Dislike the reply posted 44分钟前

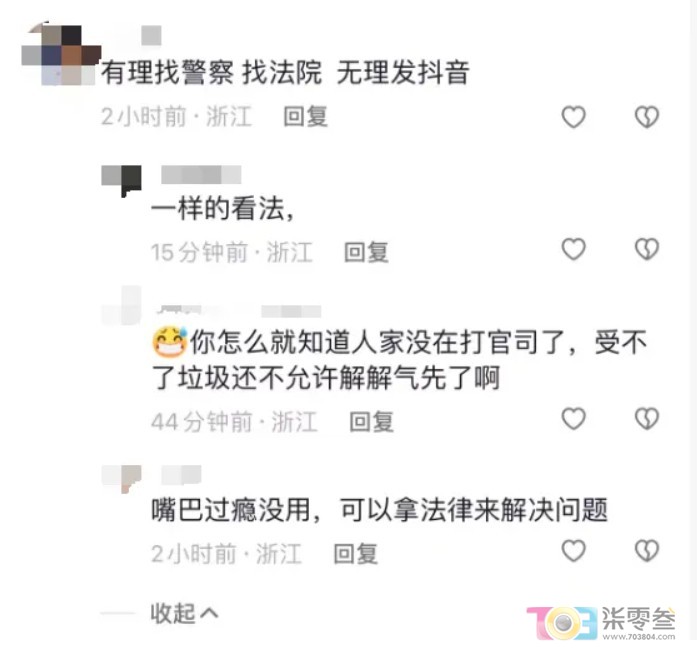tap(646, 419)
